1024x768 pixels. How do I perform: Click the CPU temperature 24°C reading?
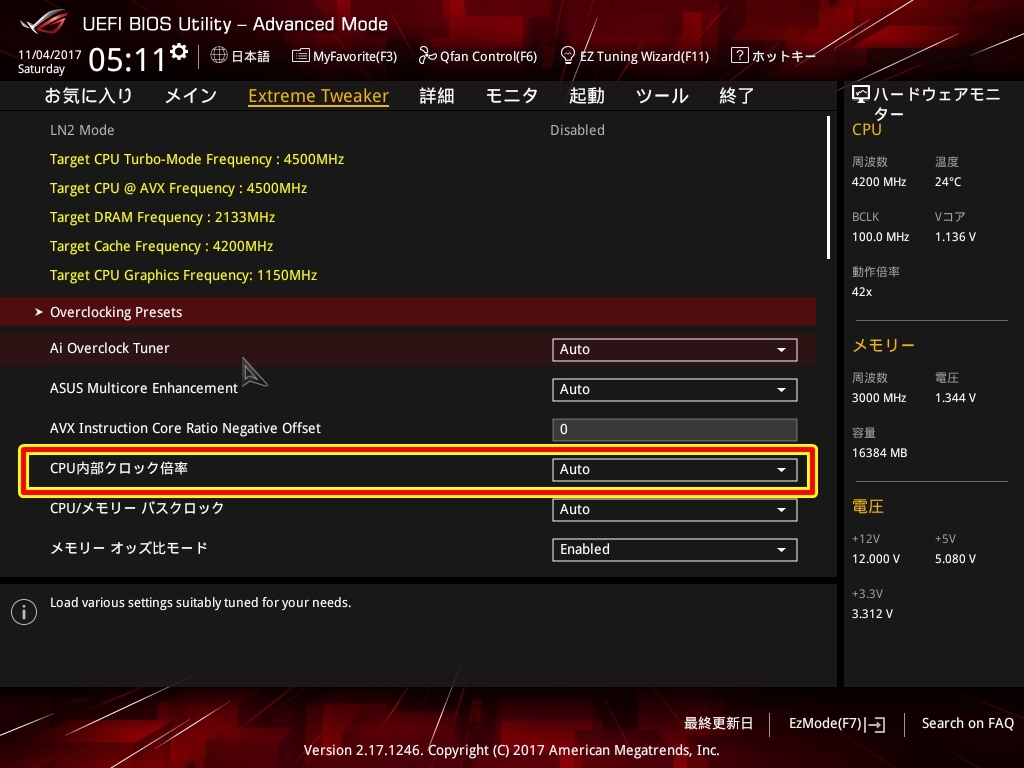coord(948,182)
